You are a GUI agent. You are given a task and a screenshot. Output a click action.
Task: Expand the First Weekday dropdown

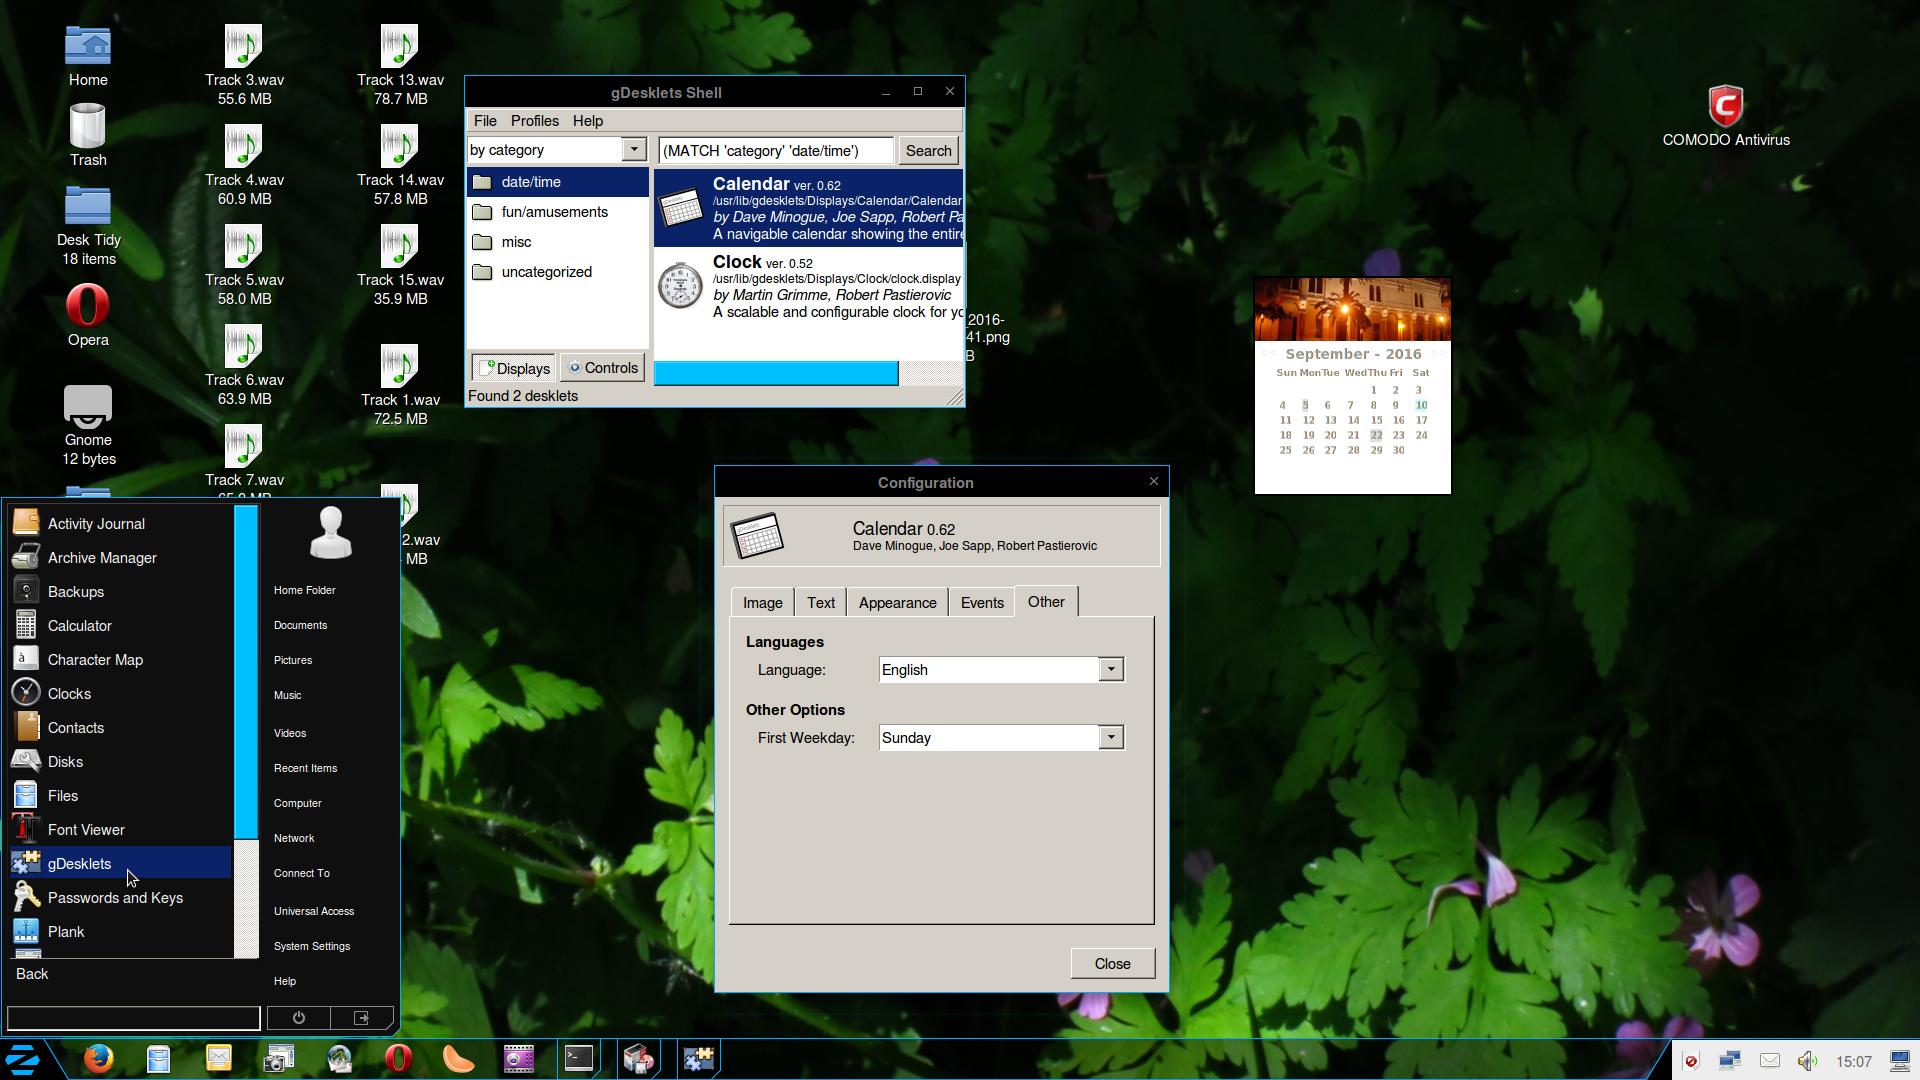(1110, 738)
